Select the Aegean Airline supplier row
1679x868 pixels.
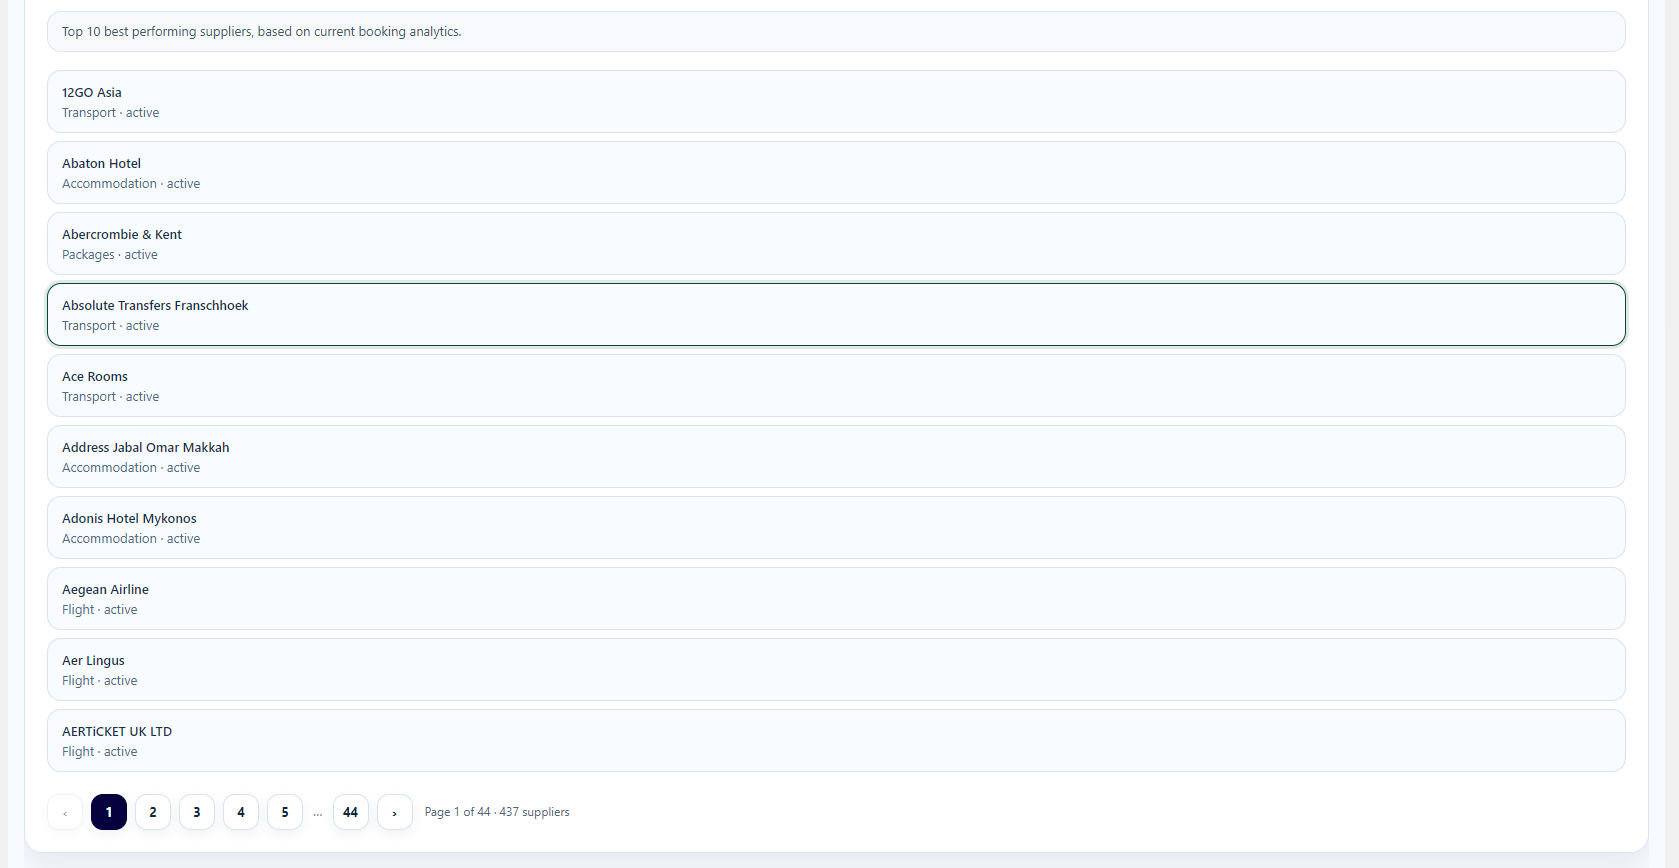pyautogui.click(x=836, y=599)
